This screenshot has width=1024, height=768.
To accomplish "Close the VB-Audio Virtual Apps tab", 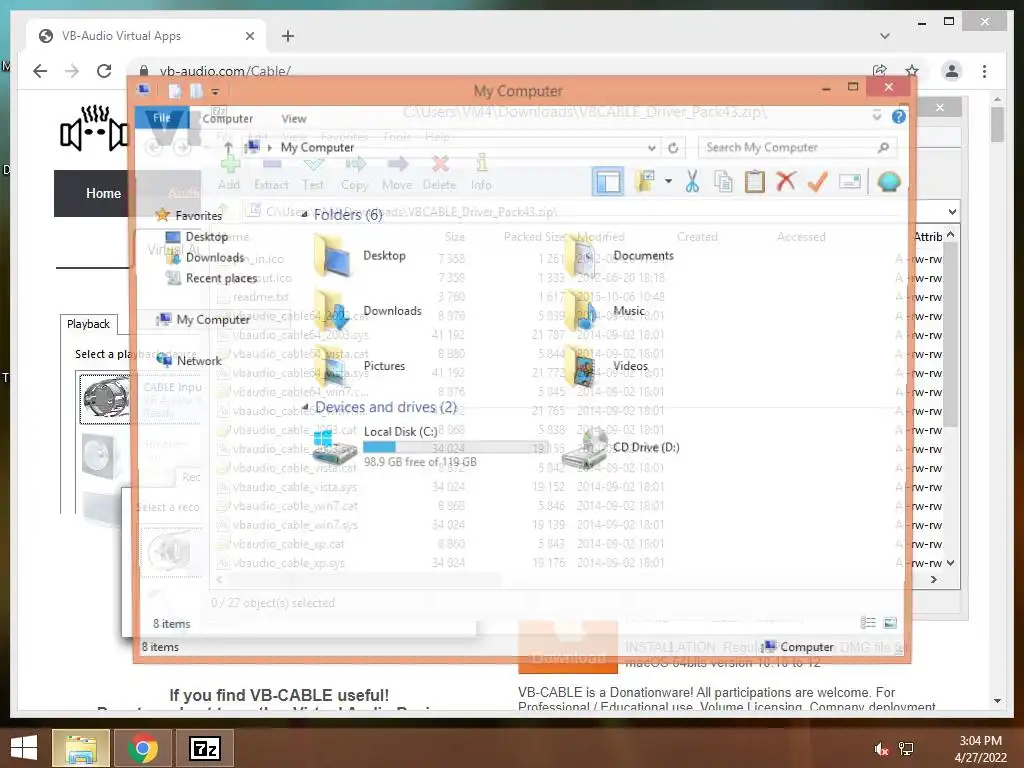I will click(x=249, y=36).
